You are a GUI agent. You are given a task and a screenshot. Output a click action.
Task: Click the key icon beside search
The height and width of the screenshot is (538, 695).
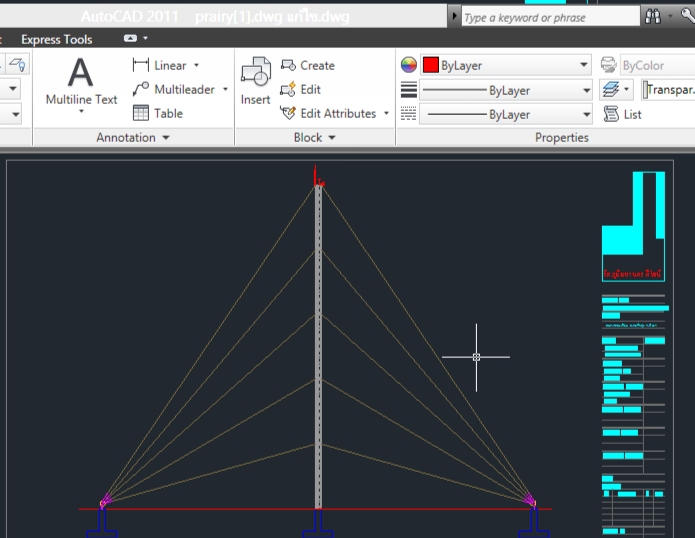pos(688,16)
